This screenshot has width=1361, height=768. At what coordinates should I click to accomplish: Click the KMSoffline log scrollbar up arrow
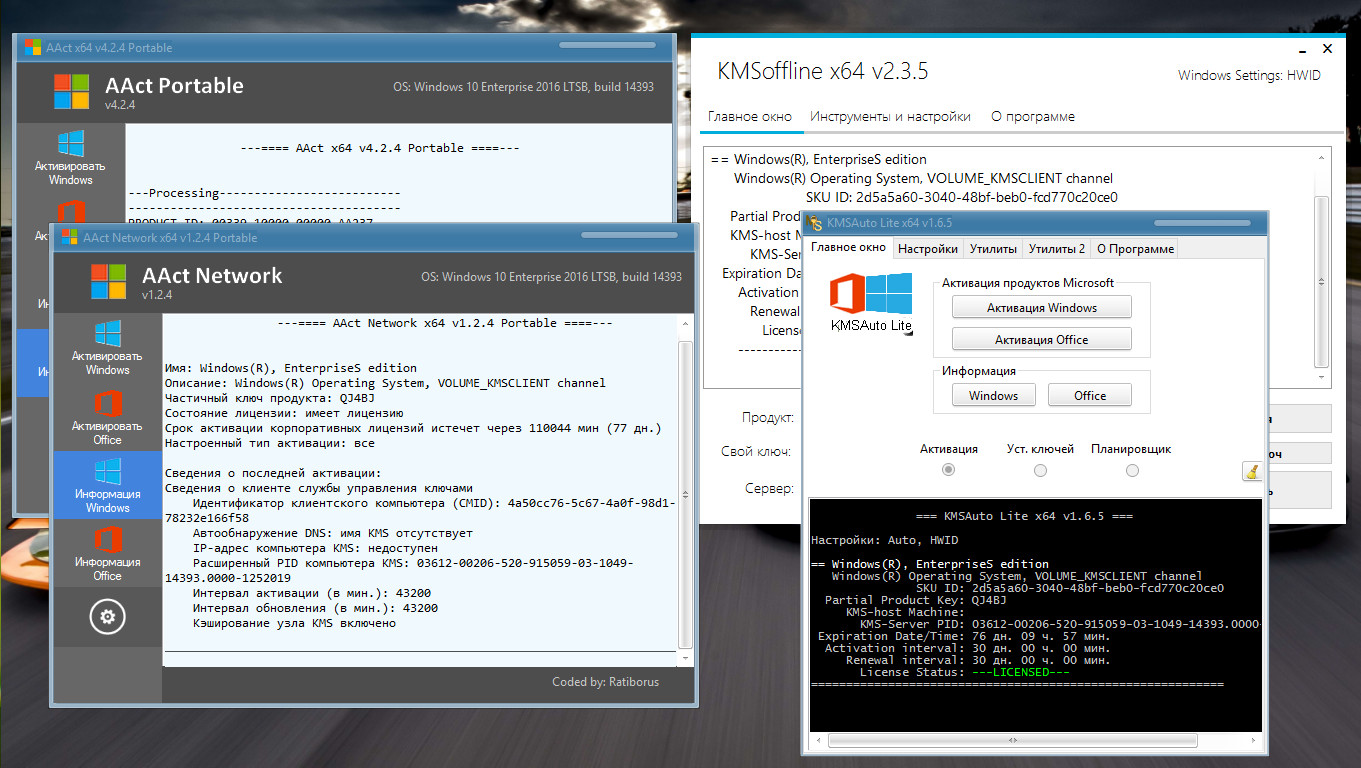[x=1322, y=156]
